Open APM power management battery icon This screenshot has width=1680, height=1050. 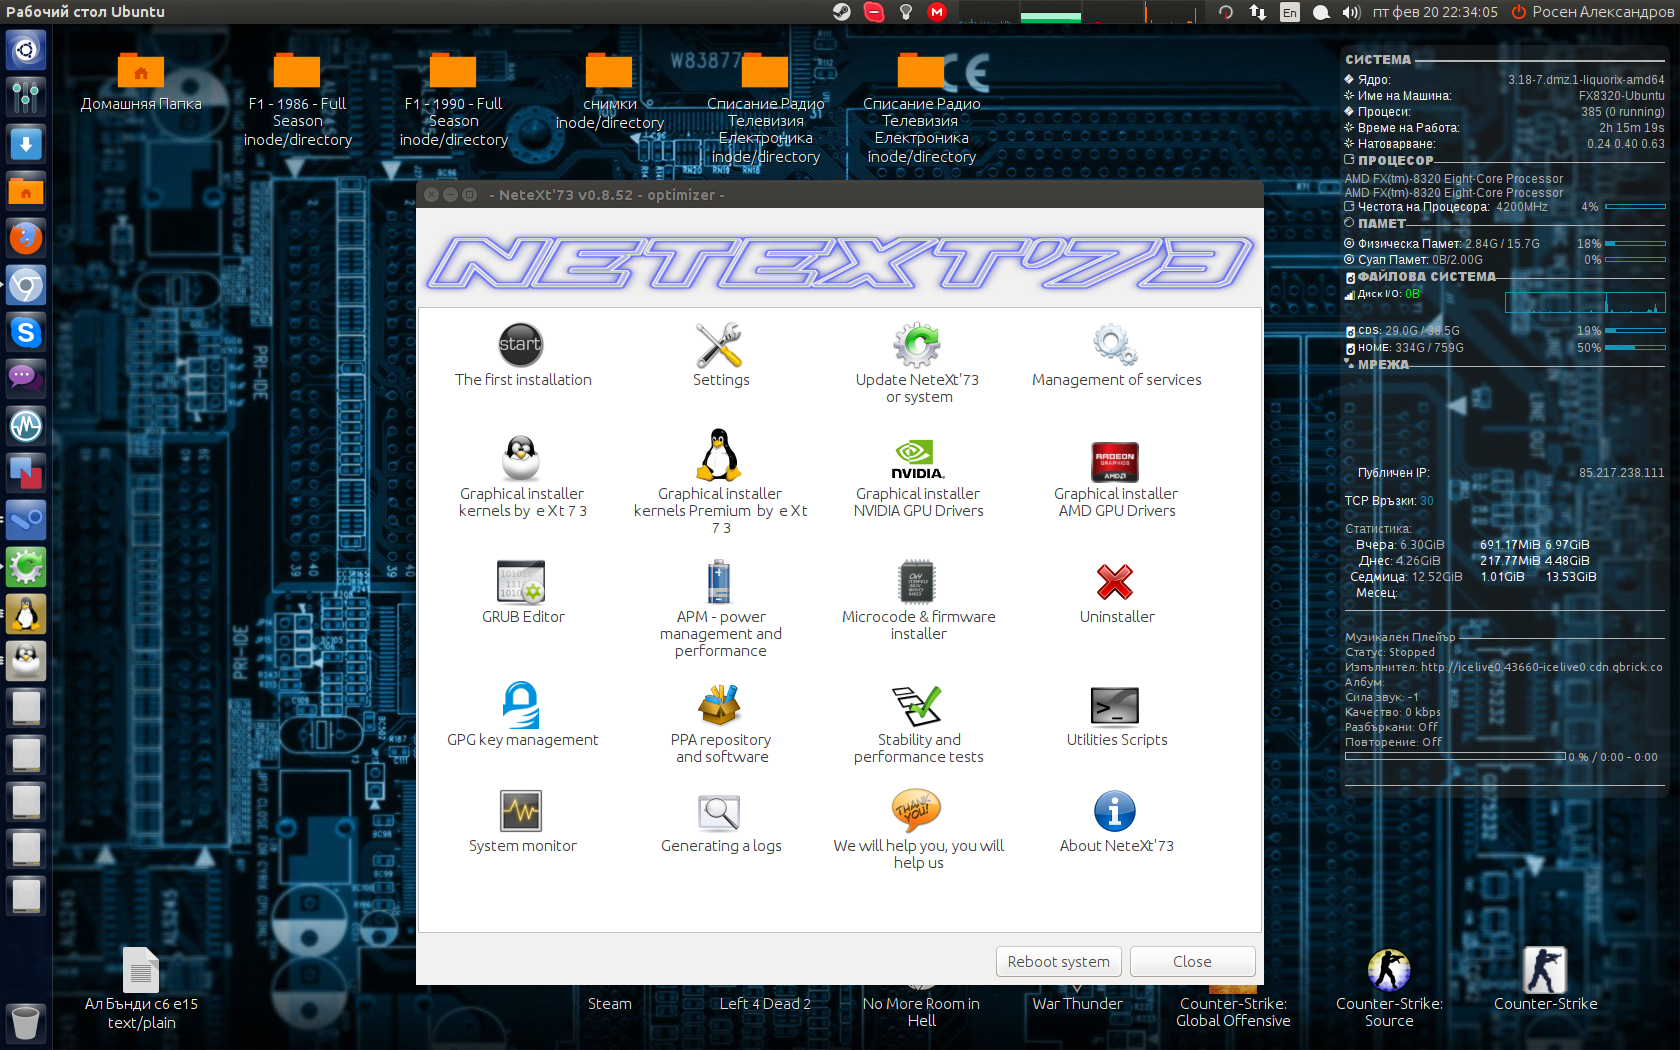click(719, 582)
